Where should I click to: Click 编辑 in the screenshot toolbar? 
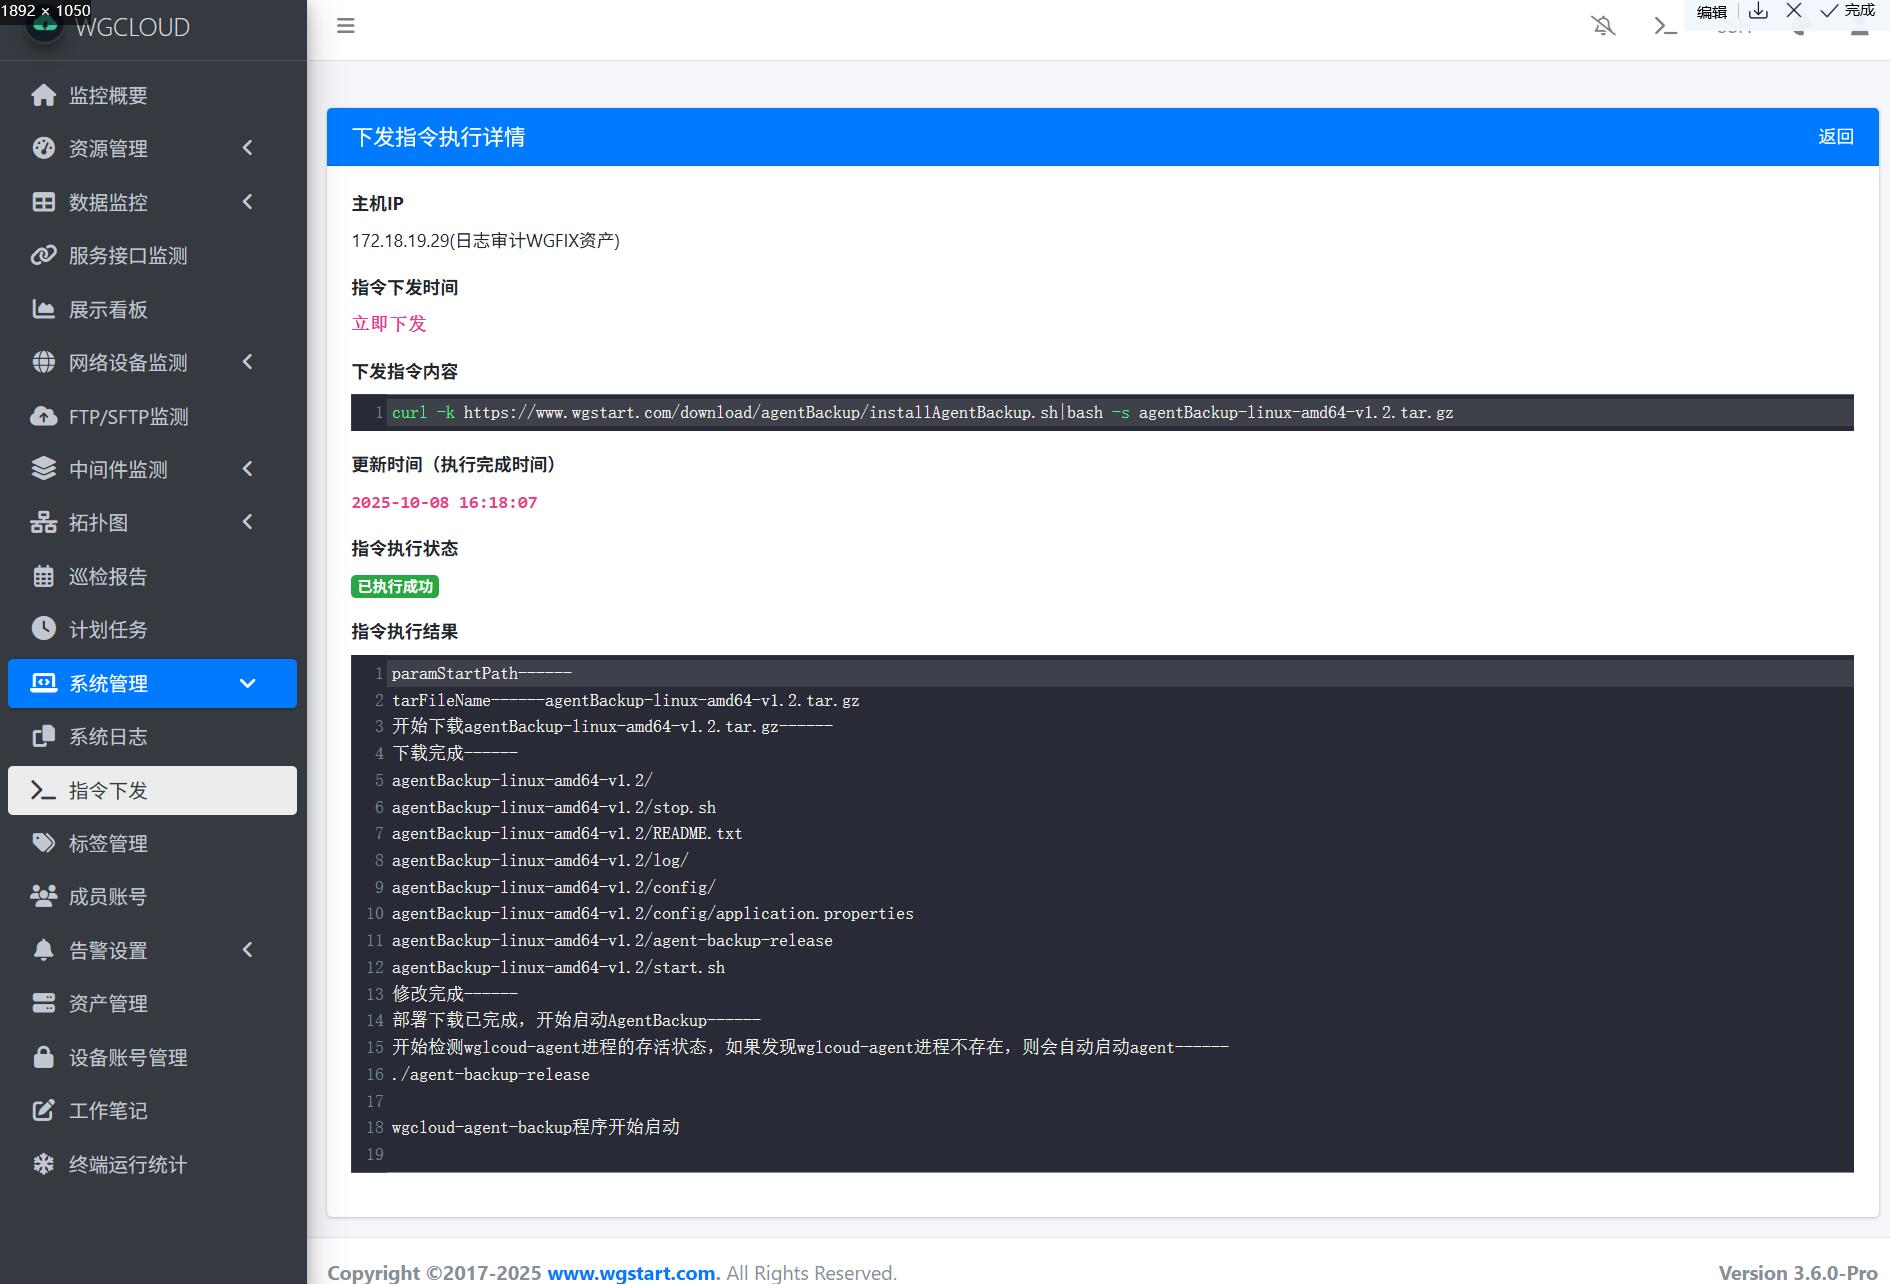click(x=1712, y=12)
